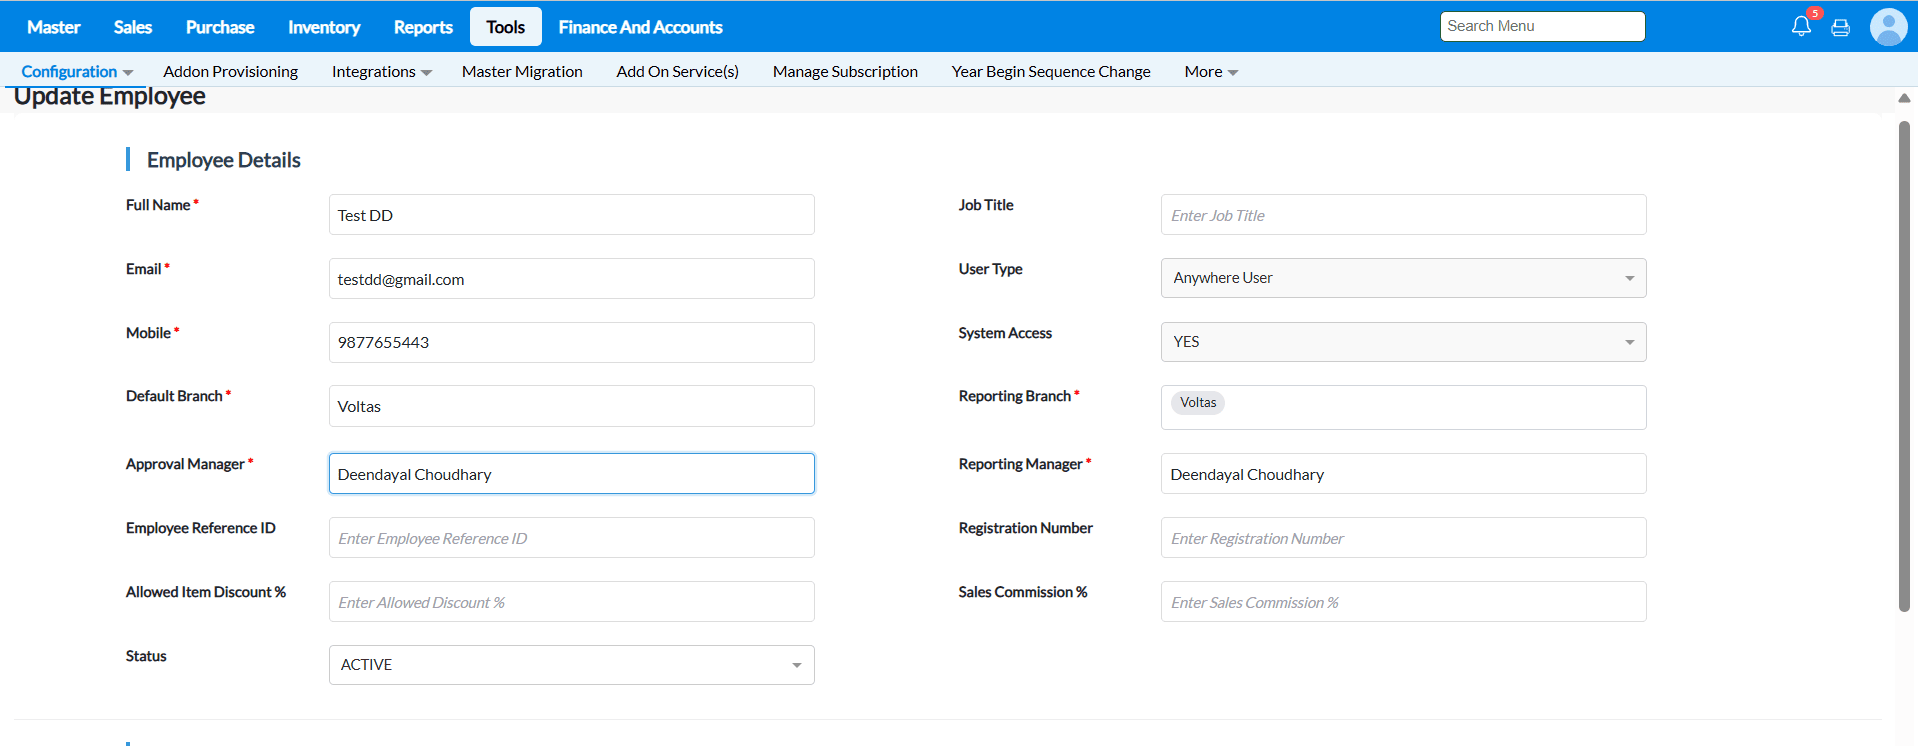Click the printer icon in header

point(1840,28)
